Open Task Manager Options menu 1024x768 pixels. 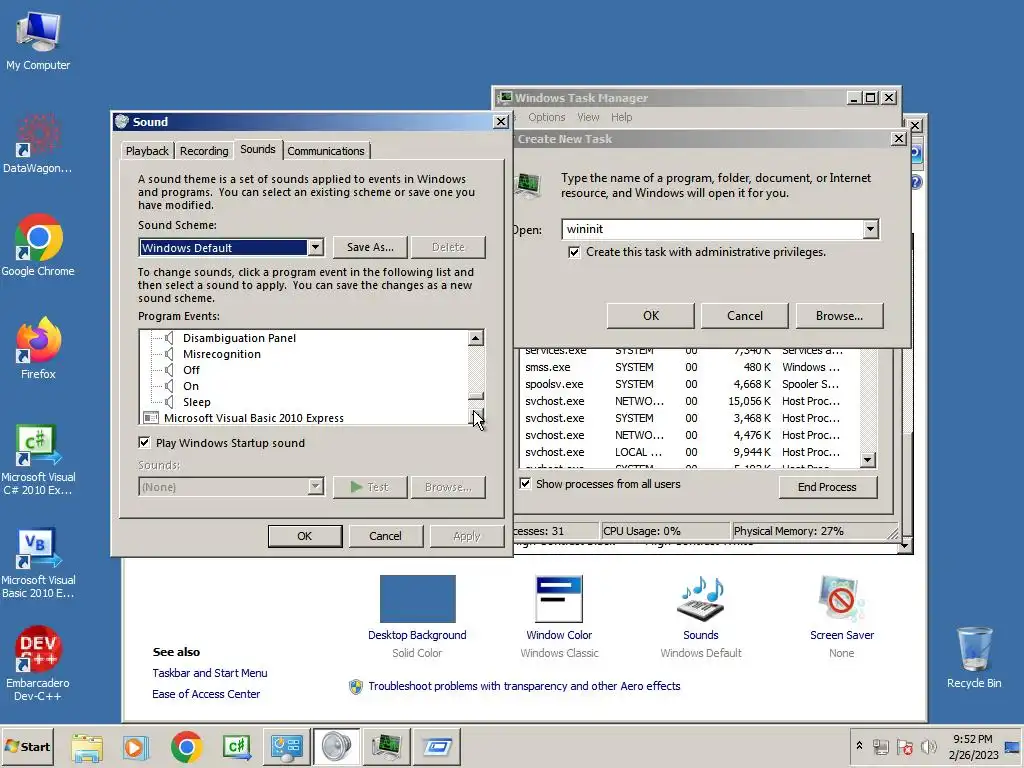(x=547, y=117)
